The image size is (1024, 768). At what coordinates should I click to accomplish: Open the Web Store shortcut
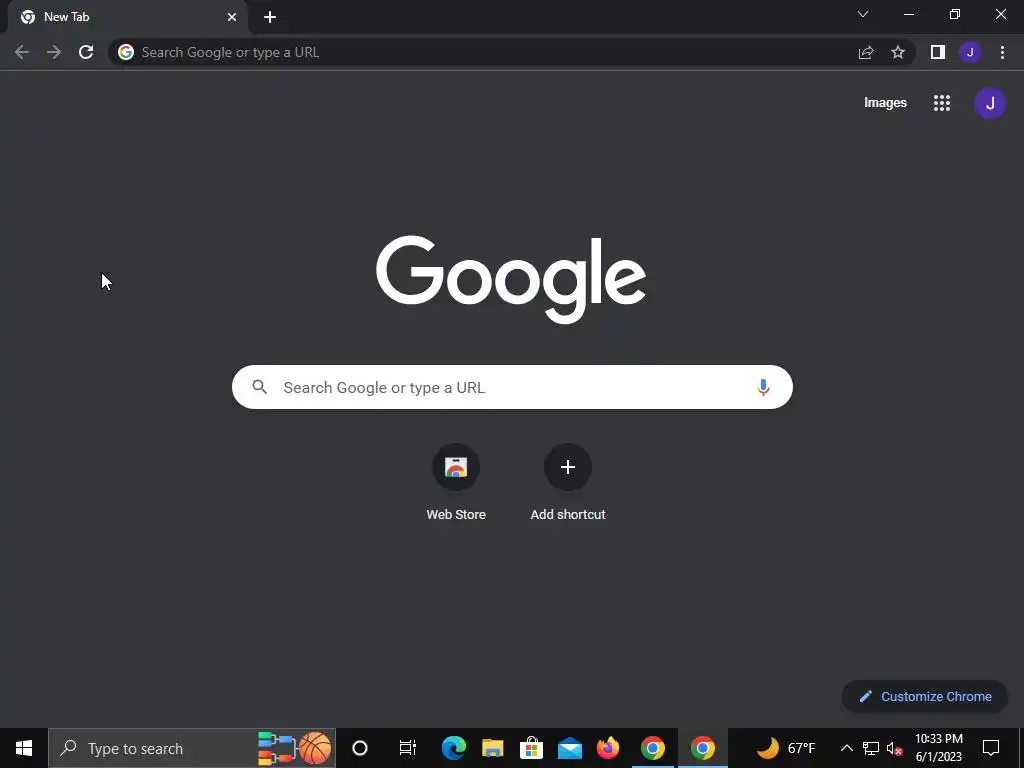[x=456, y=482]
